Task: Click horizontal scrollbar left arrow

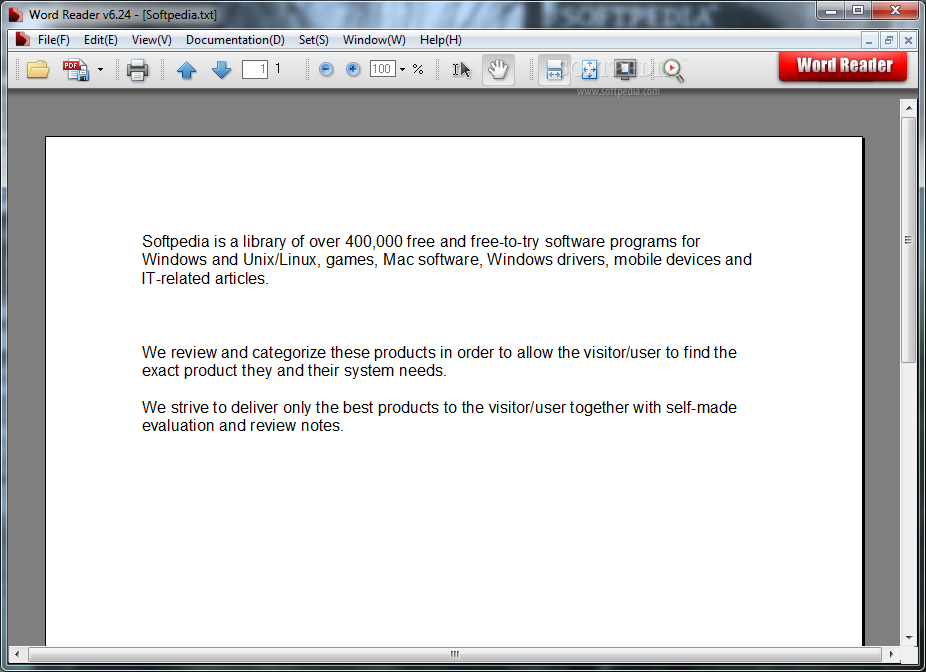Action: point(17,654)
